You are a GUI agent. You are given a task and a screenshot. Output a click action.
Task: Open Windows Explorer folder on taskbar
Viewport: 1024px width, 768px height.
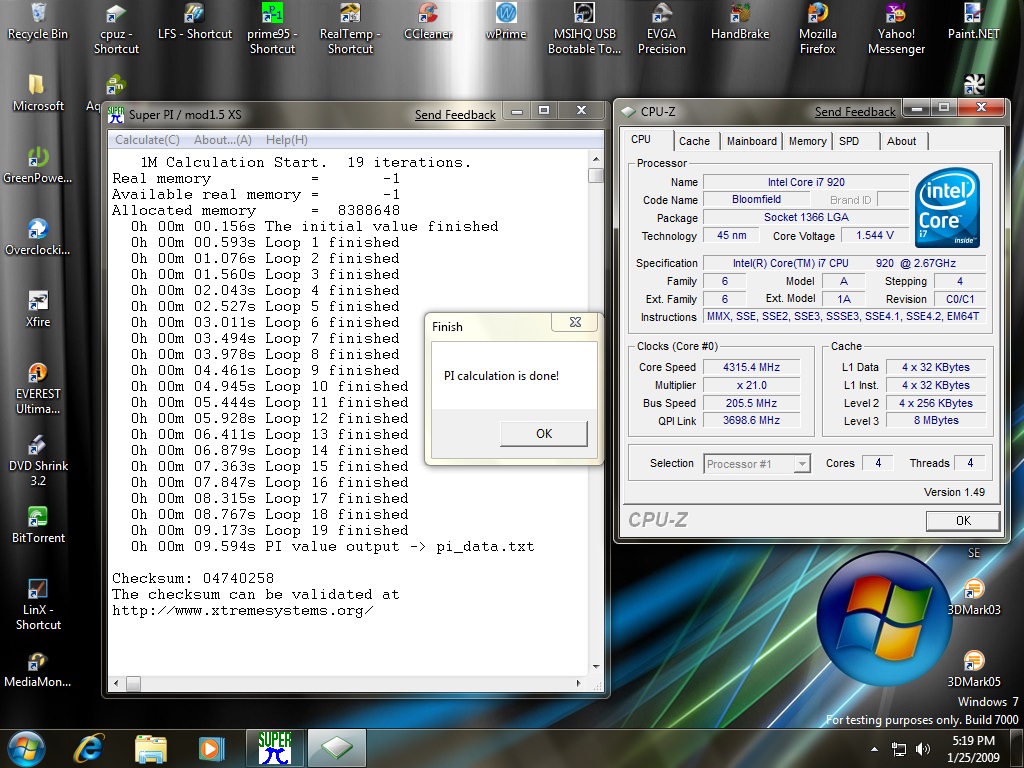151,748
